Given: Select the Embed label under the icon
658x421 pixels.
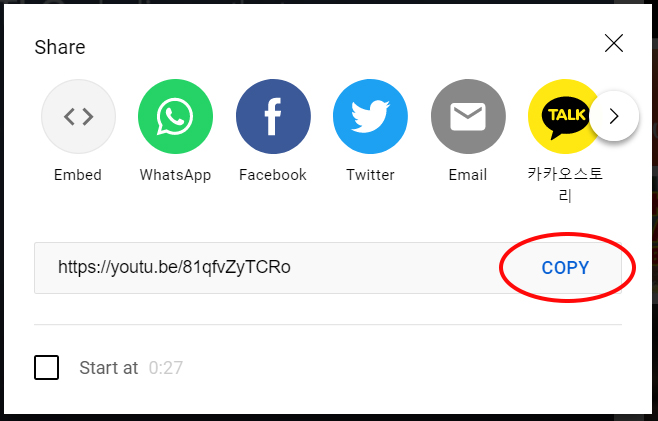Looking at the screenshot, I should coord(78,175).
